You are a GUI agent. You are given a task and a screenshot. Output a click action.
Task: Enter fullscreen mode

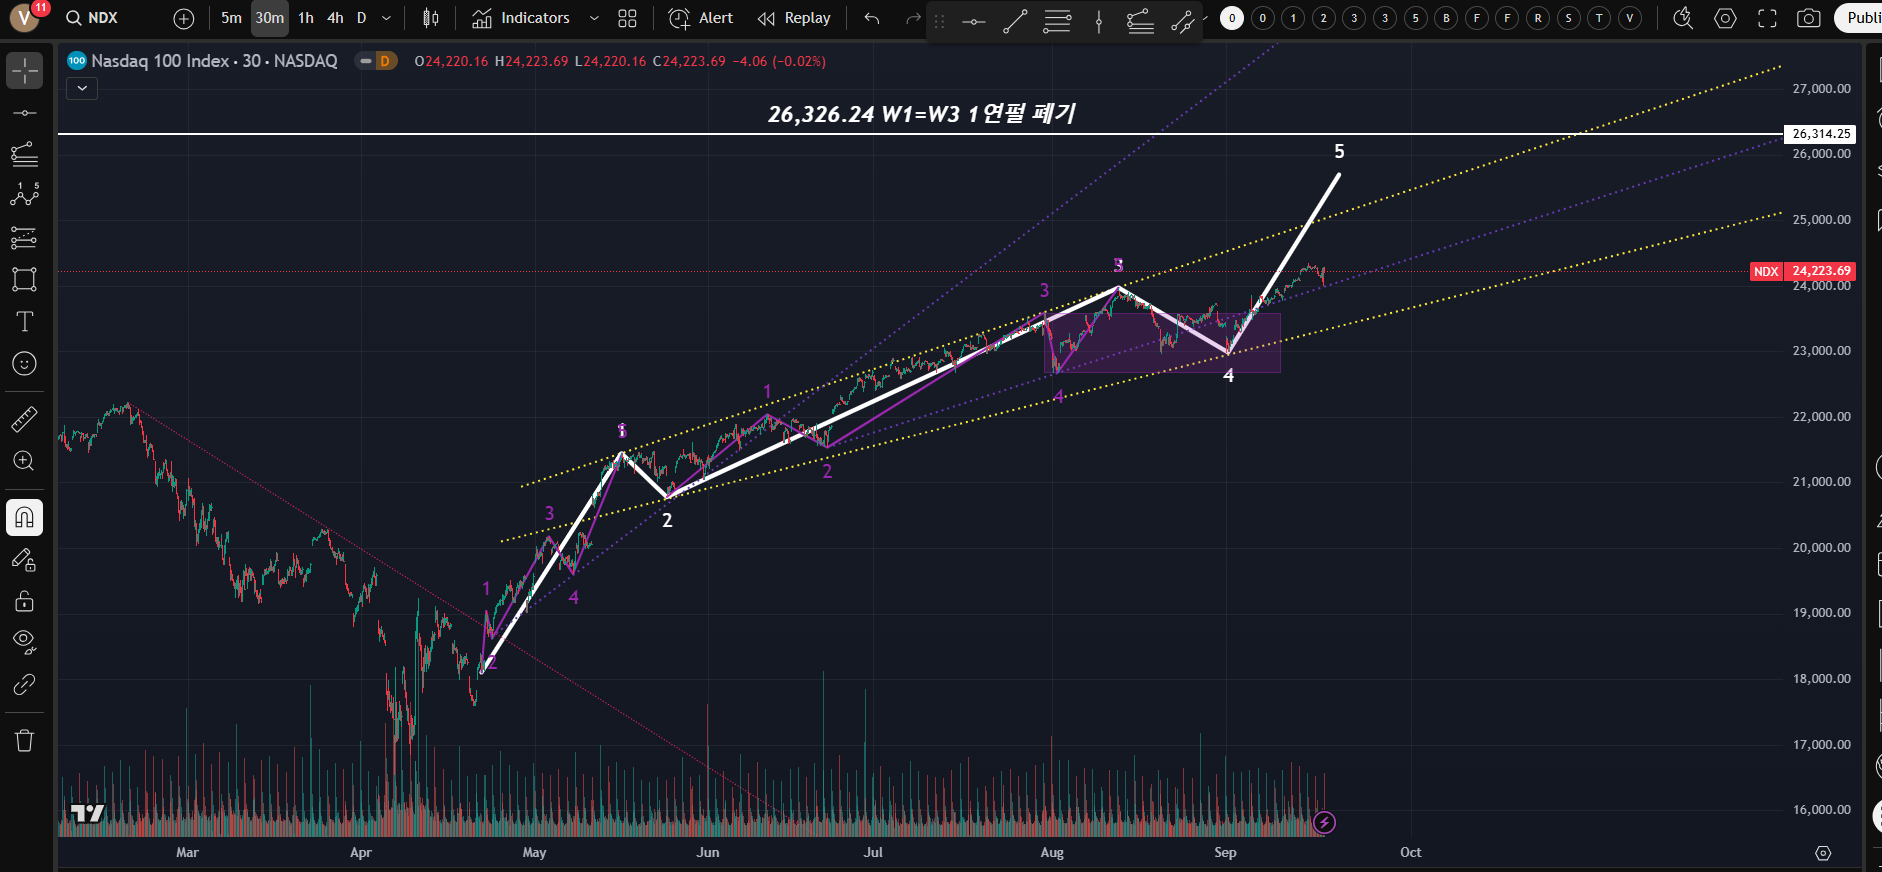point(1767,18)
